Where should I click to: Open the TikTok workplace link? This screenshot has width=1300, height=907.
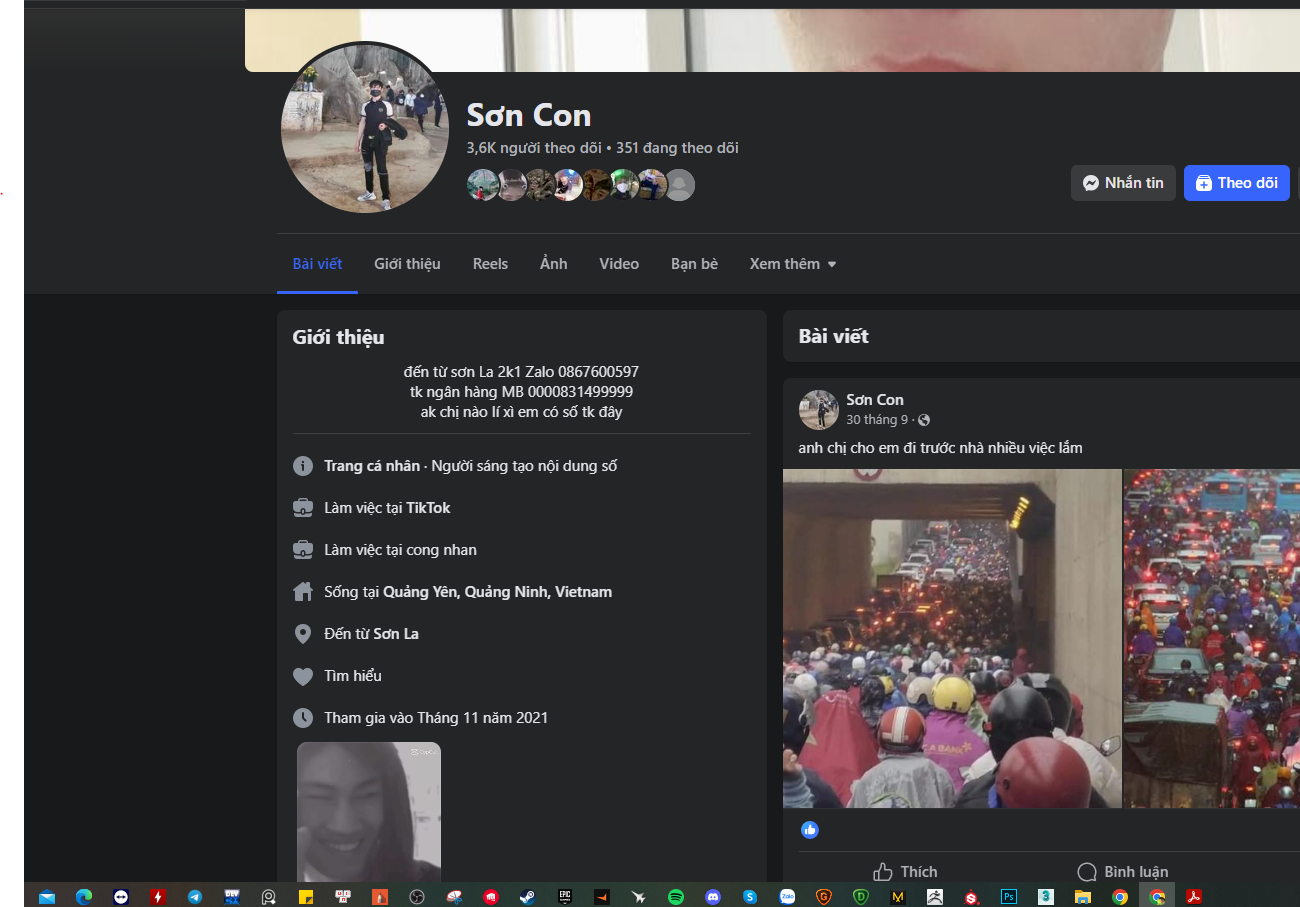(x=428, y=508)
